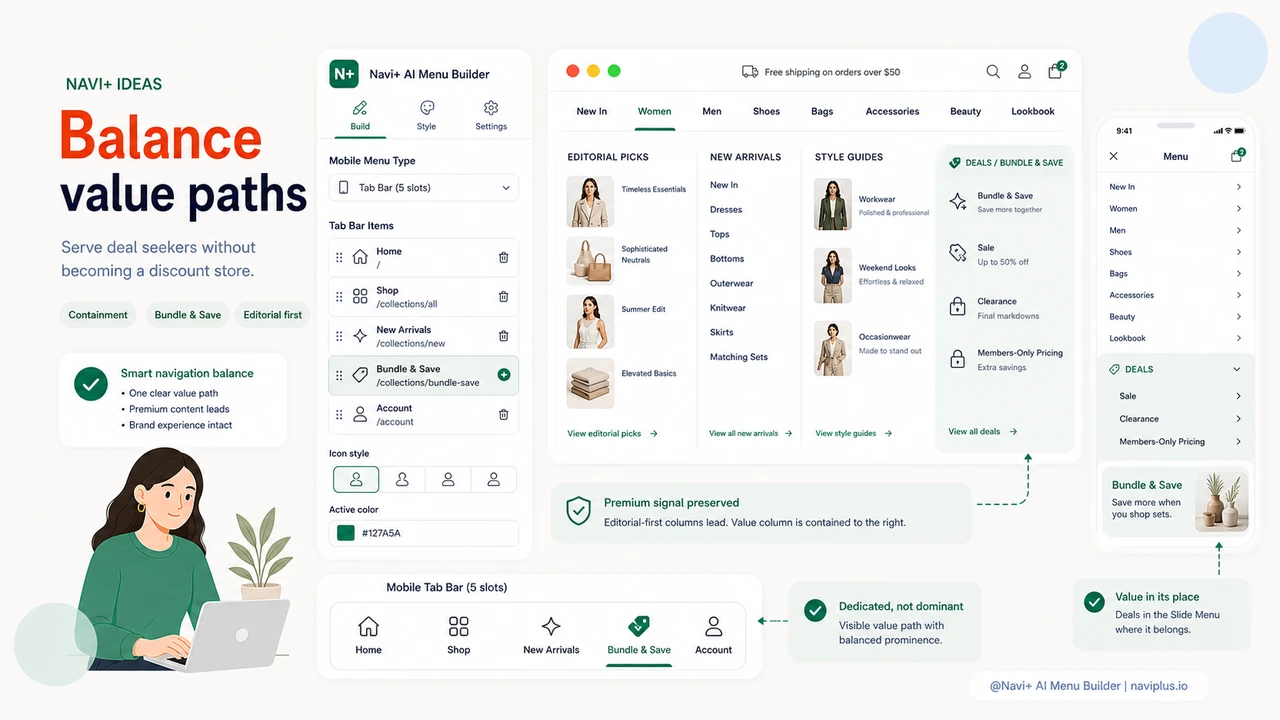This screenshot has height=720, width=1280.
Task: Open the Settings tab
Action: click(x=491, y=116)
